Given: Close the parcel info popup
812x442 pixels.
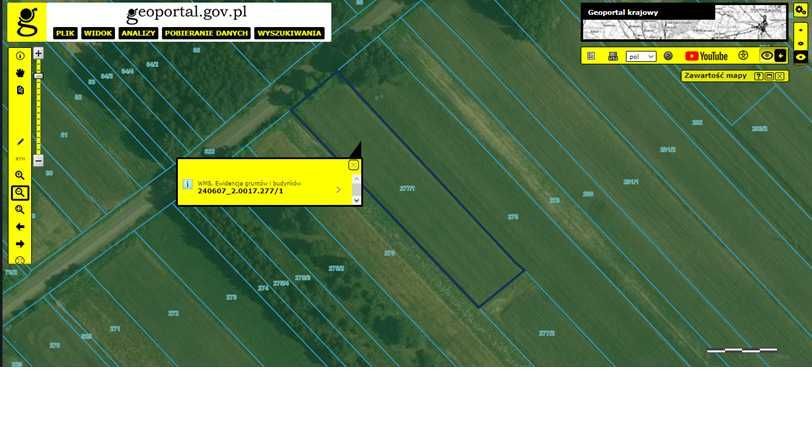Looking at the screenshot, I should point(353,165).
